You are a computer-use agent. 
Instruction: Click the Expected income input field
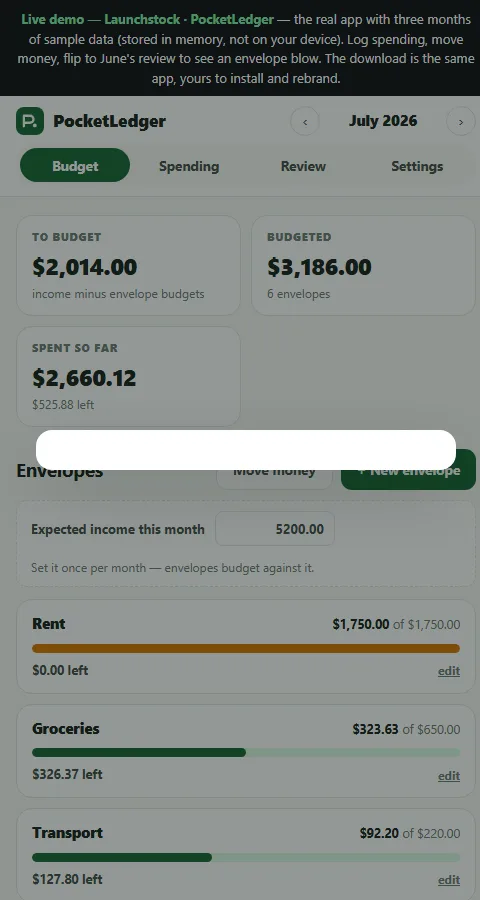(x=275, y=529)
